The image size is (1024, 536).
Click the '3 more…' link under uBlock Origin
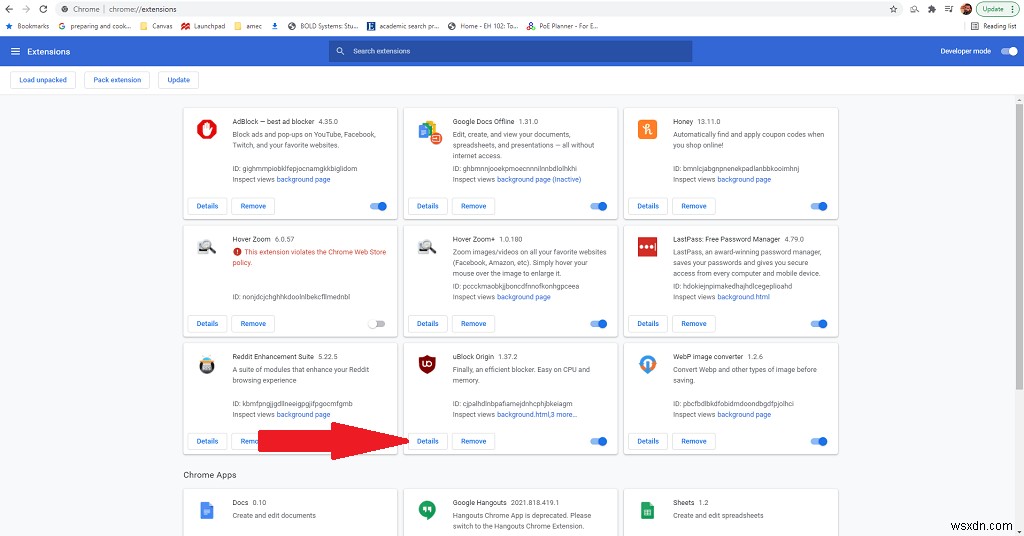point(564,415)
